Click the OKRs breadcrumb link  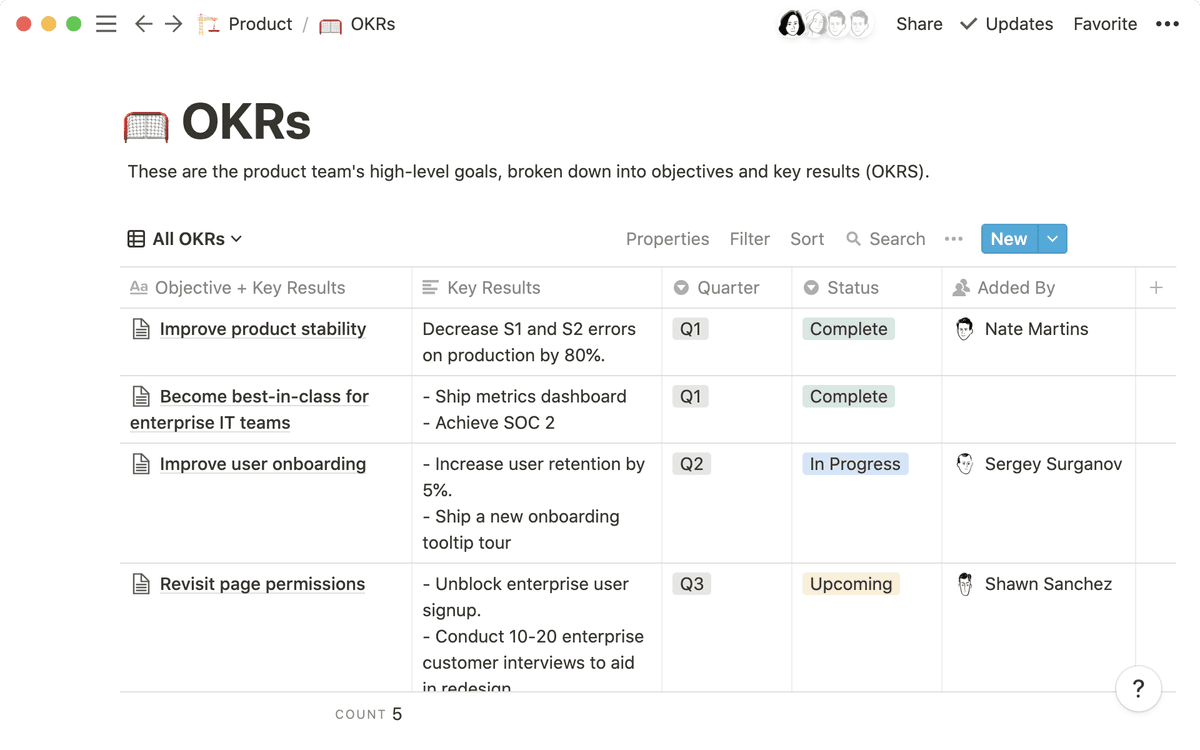[373, 24]
